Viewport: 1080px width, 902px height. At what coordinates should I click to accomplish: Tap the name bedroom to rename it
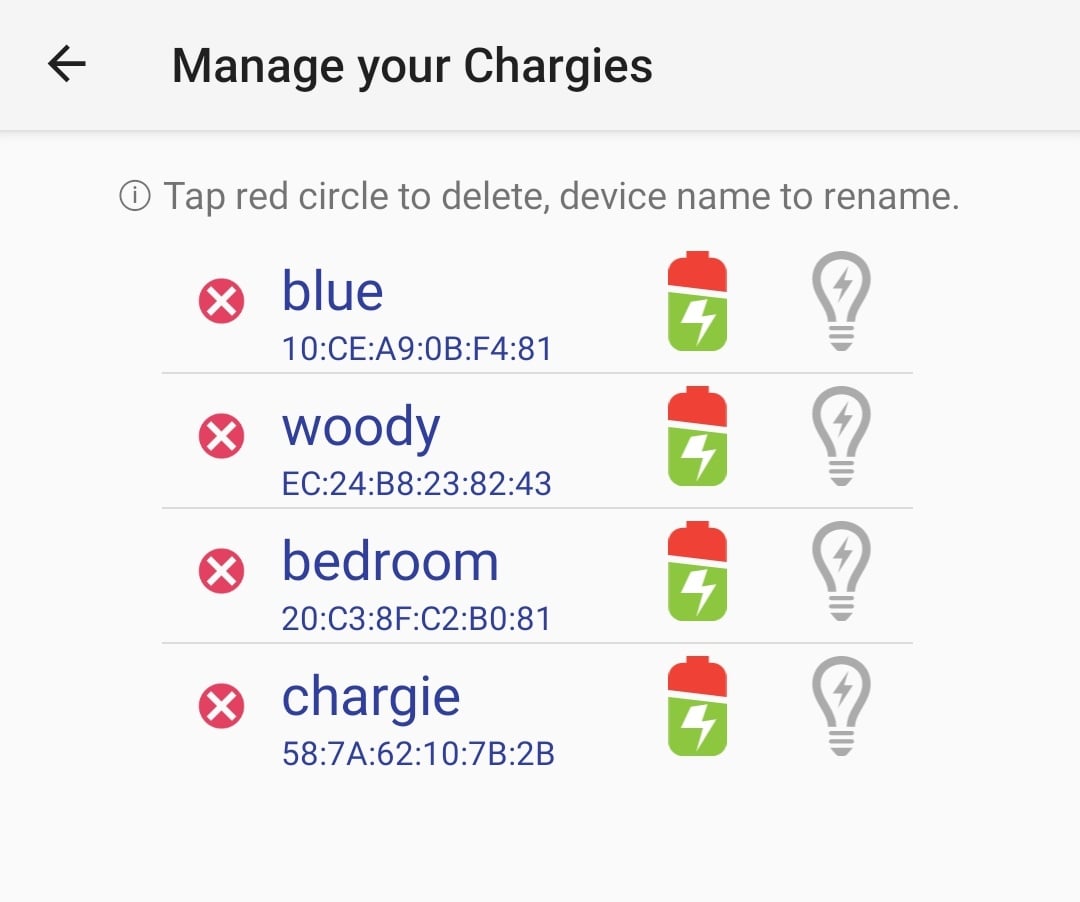point(390,560)
